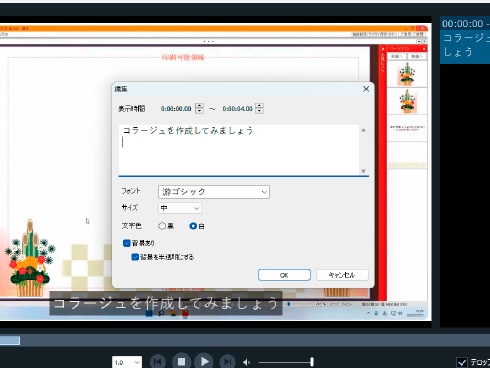490x368 pixels.
Task: Click into the caption text input area
Action: point(239,150)
